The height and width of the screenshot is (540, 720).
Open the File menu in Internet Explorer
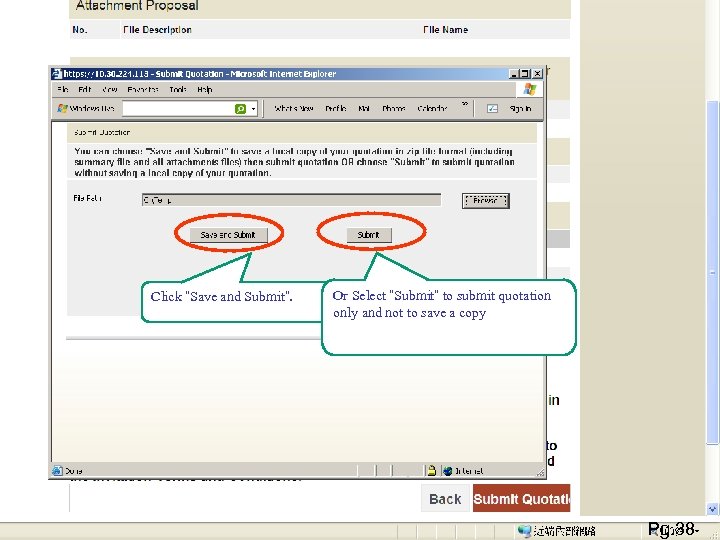click(63, 90)
